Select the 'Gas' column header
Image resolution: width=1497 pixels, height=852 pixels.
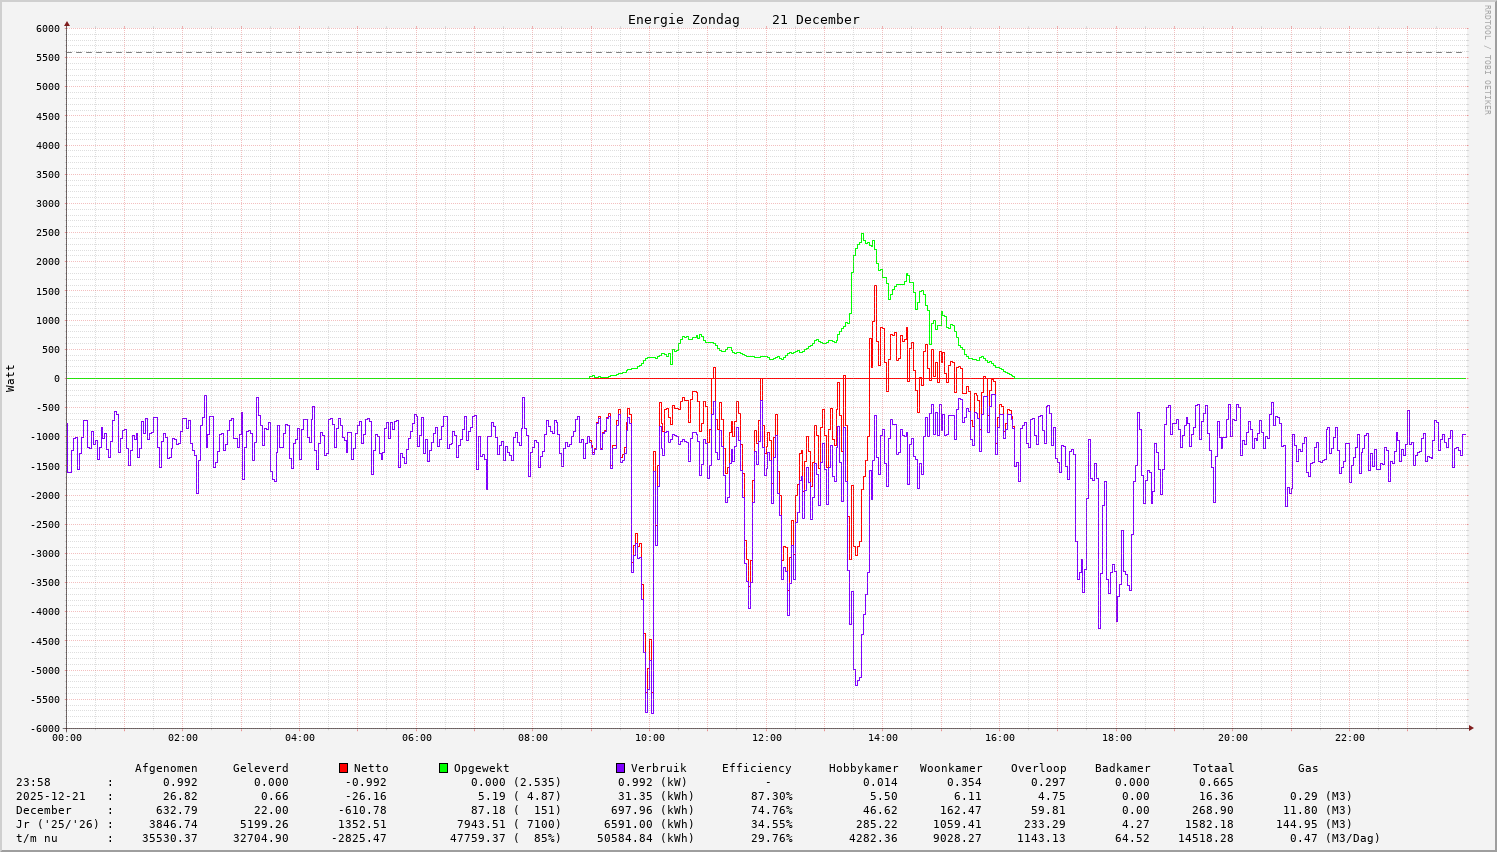coord(1308,768)
